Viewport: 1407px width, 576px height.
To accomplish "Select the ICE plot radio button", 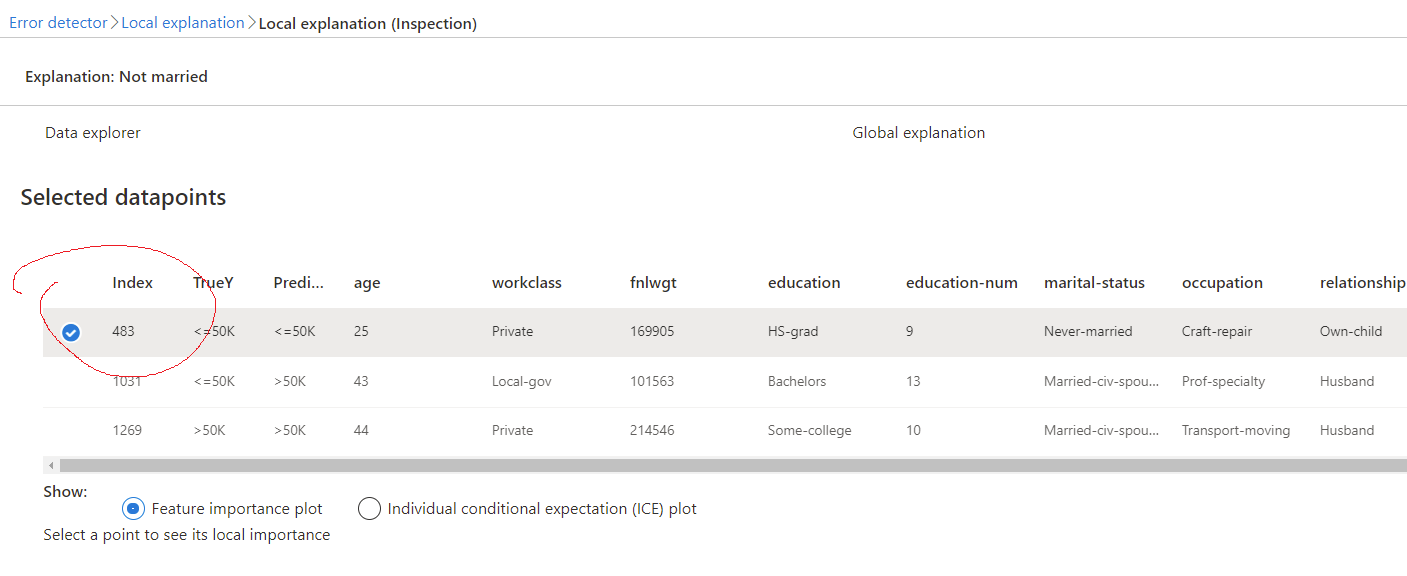I will [x=369, y=508].
